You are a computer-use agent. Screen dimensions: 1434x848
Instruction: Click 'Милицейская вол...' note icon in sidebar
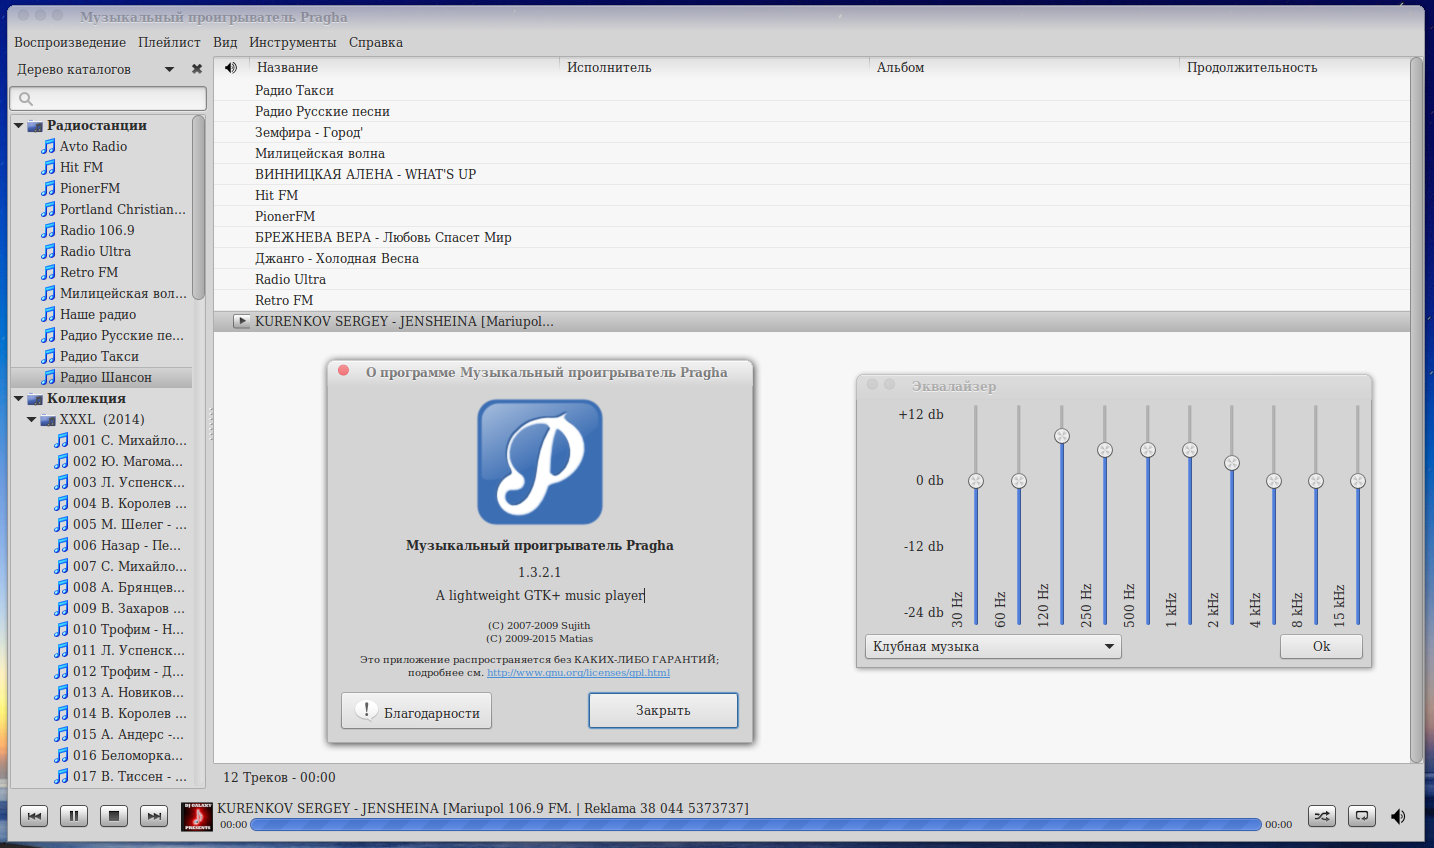48,293
